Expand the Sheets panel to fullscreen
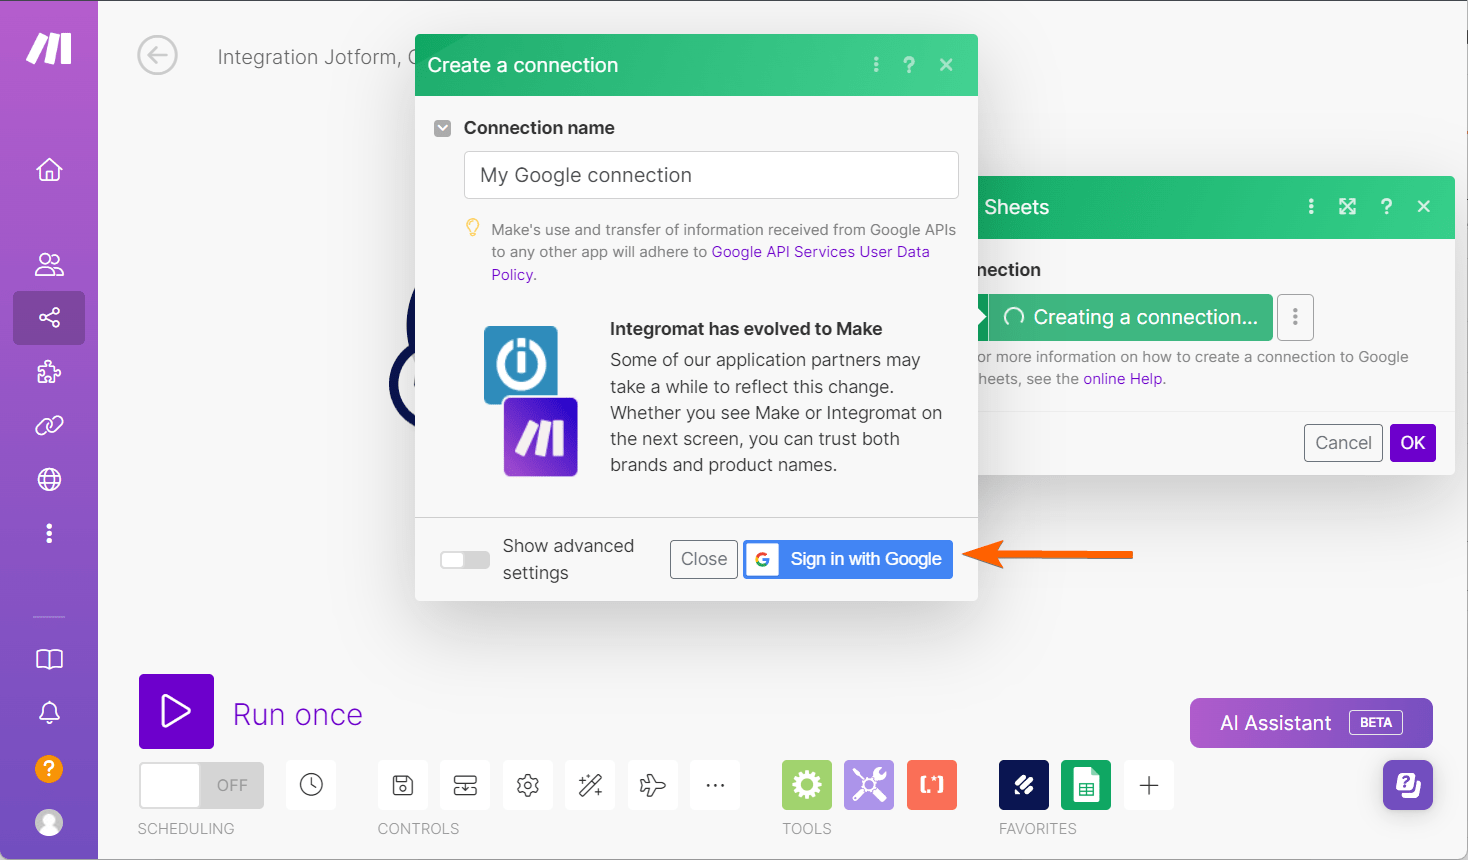 (x=1348, y=206)
